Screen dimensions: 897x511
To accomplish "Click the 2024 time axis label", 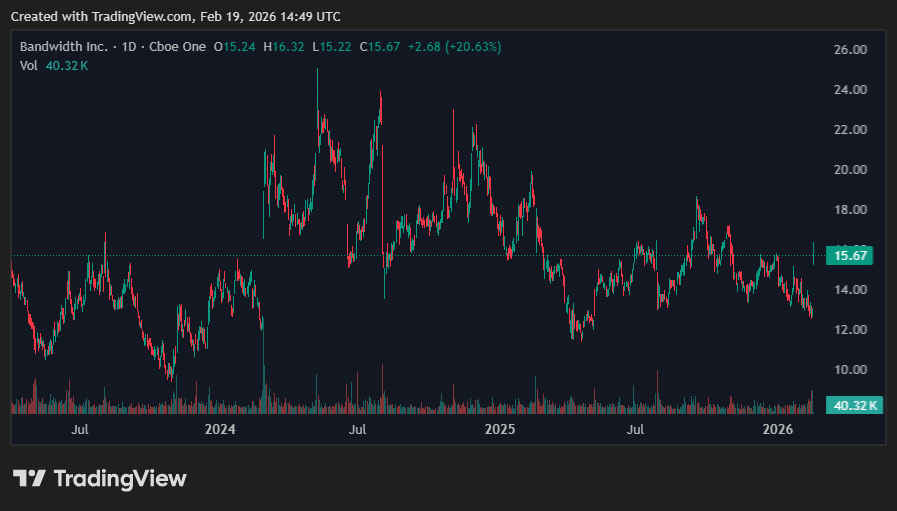I will point(220,430).
